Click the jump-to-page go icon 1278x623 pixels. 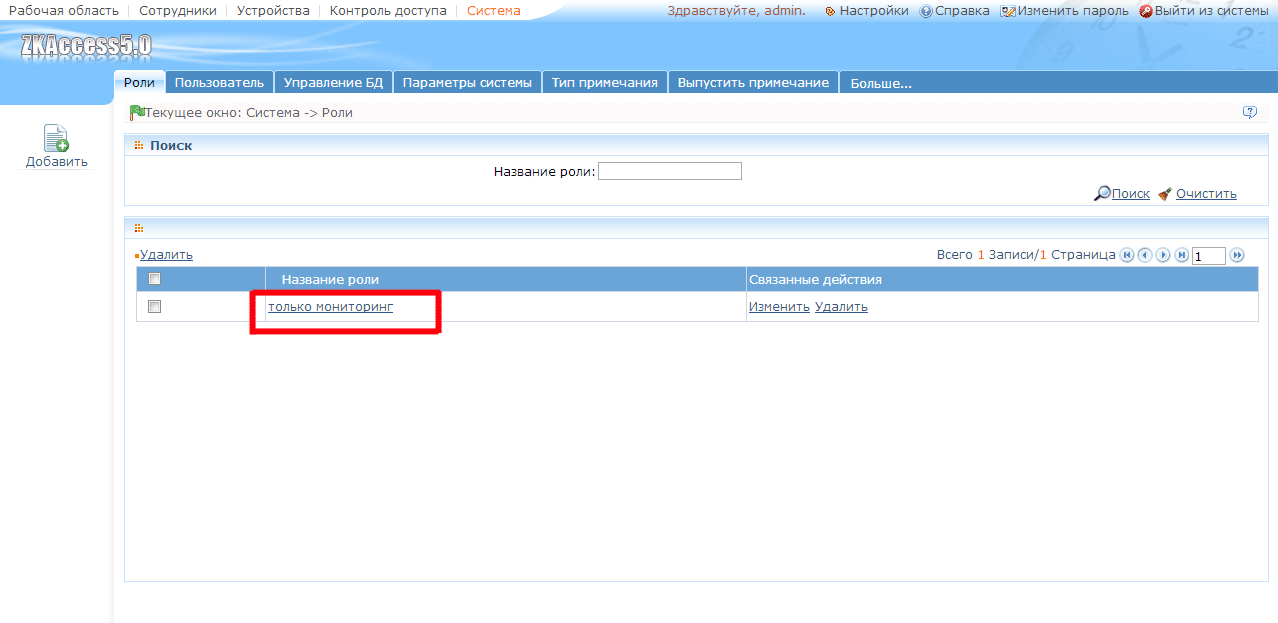coord(1237,255)
